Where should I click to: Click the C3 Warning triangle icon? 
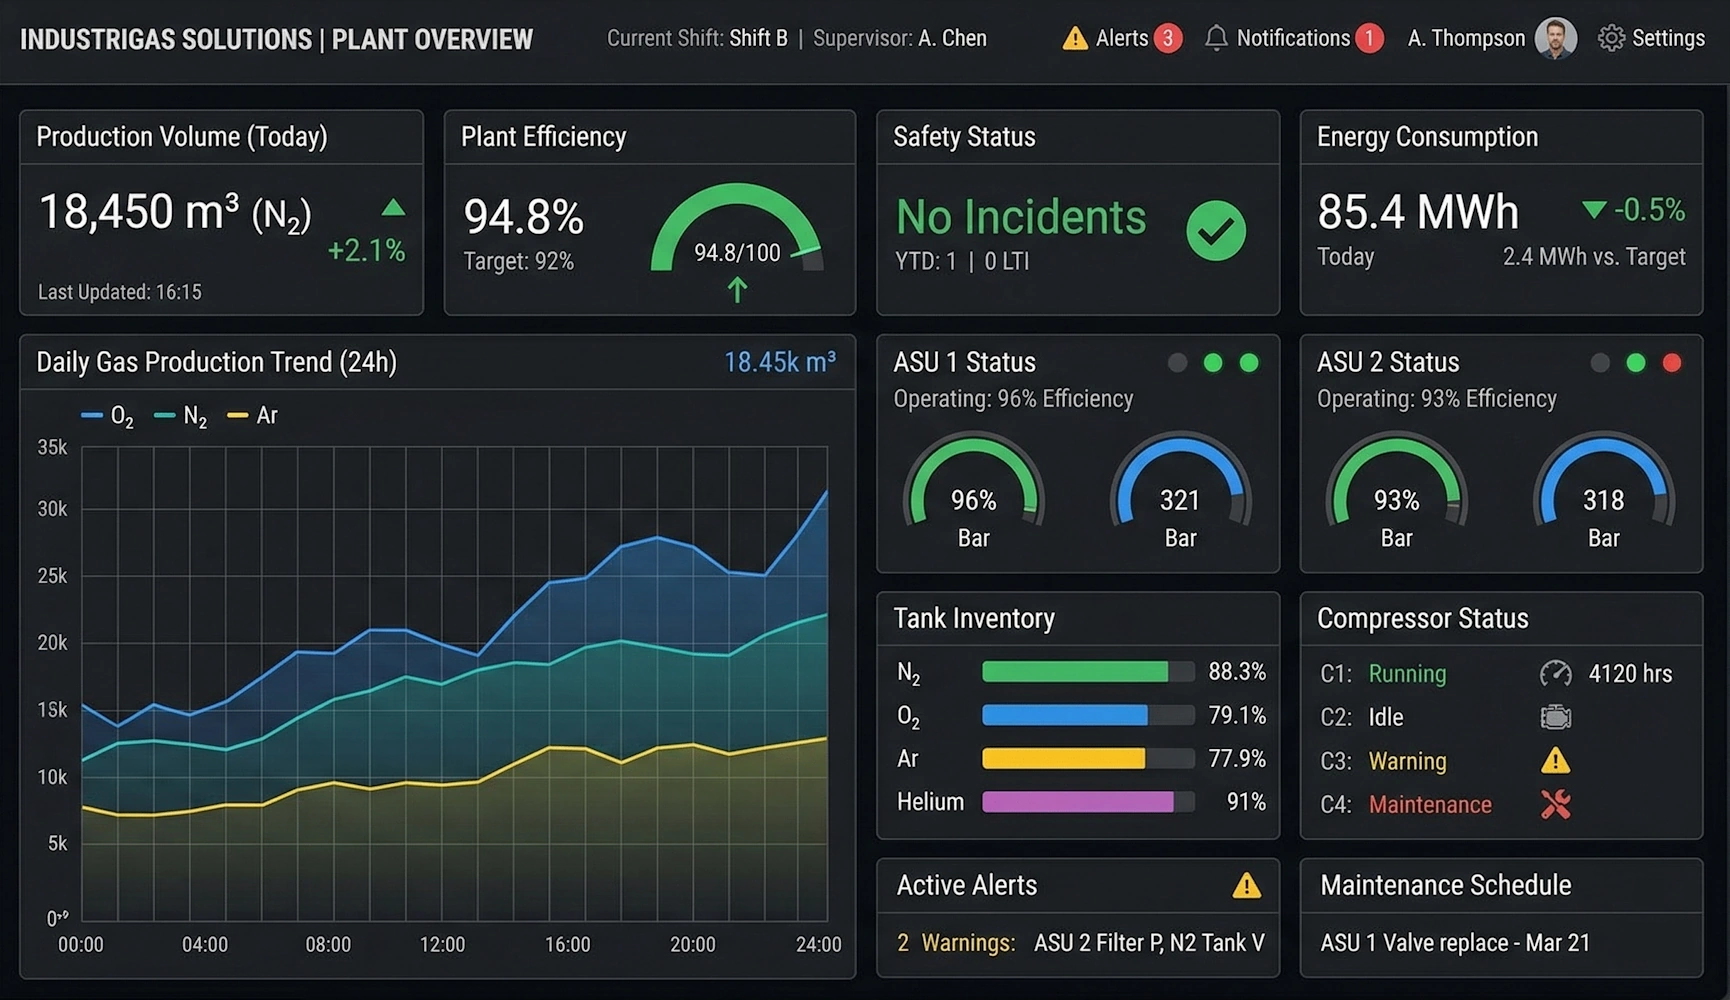click(1555, 762)
